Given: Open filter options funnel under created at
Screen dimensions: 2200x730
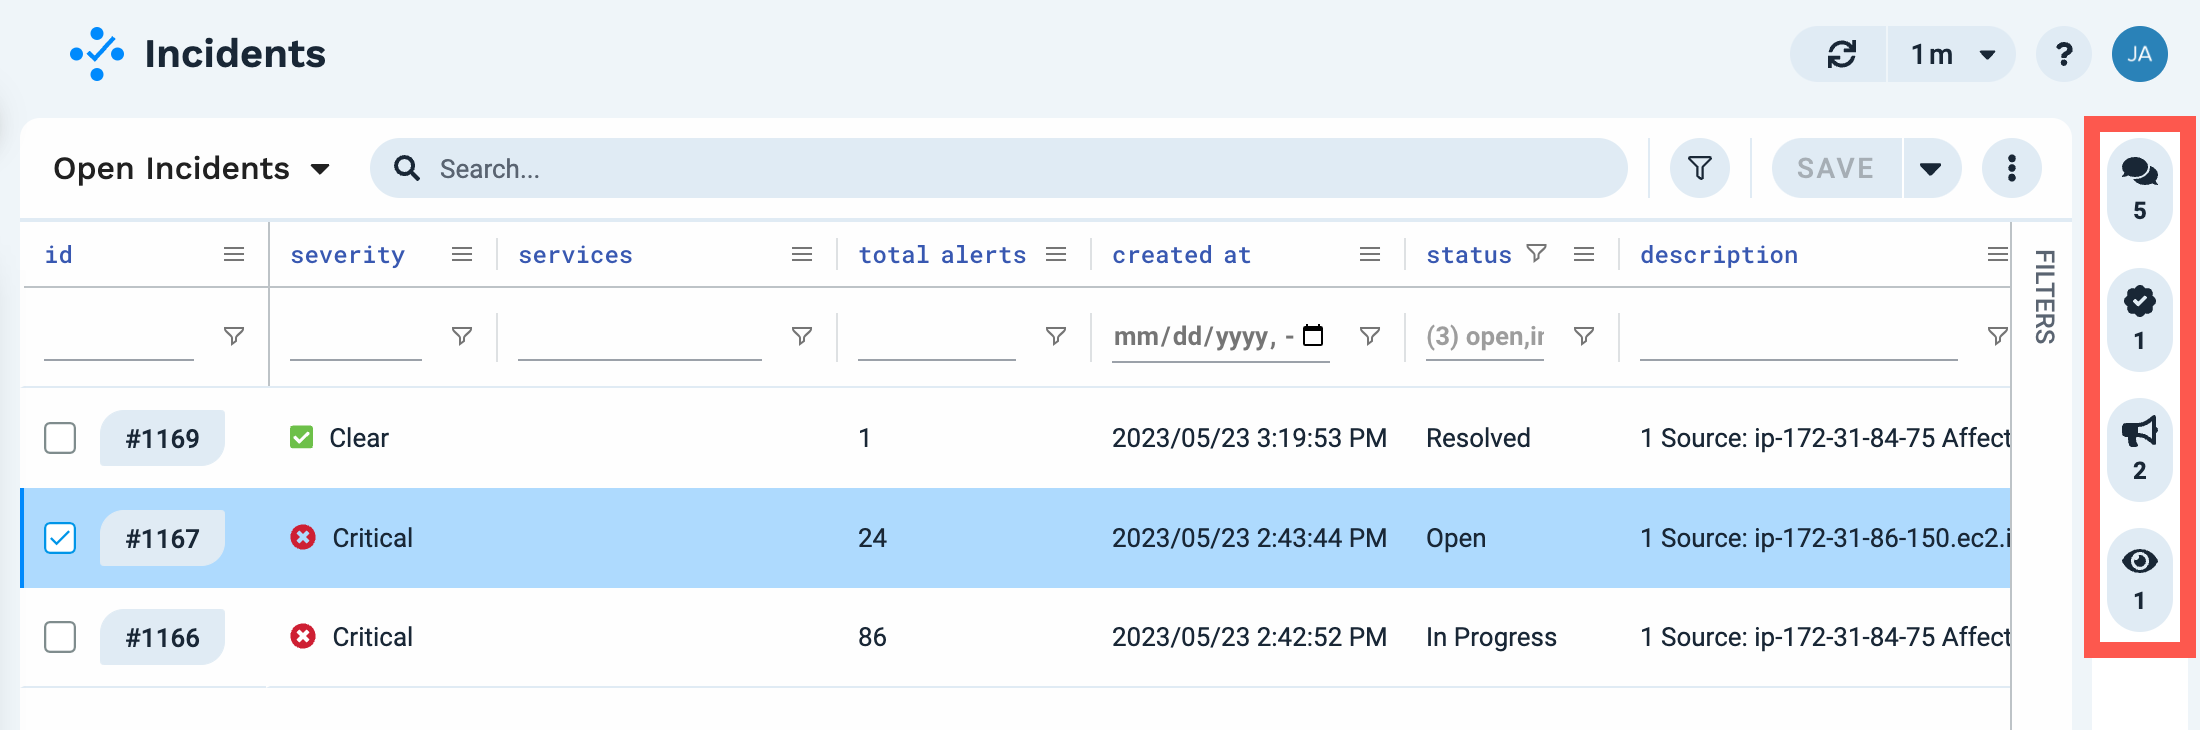Looking at the screenshot, I should coord(1370,336).
